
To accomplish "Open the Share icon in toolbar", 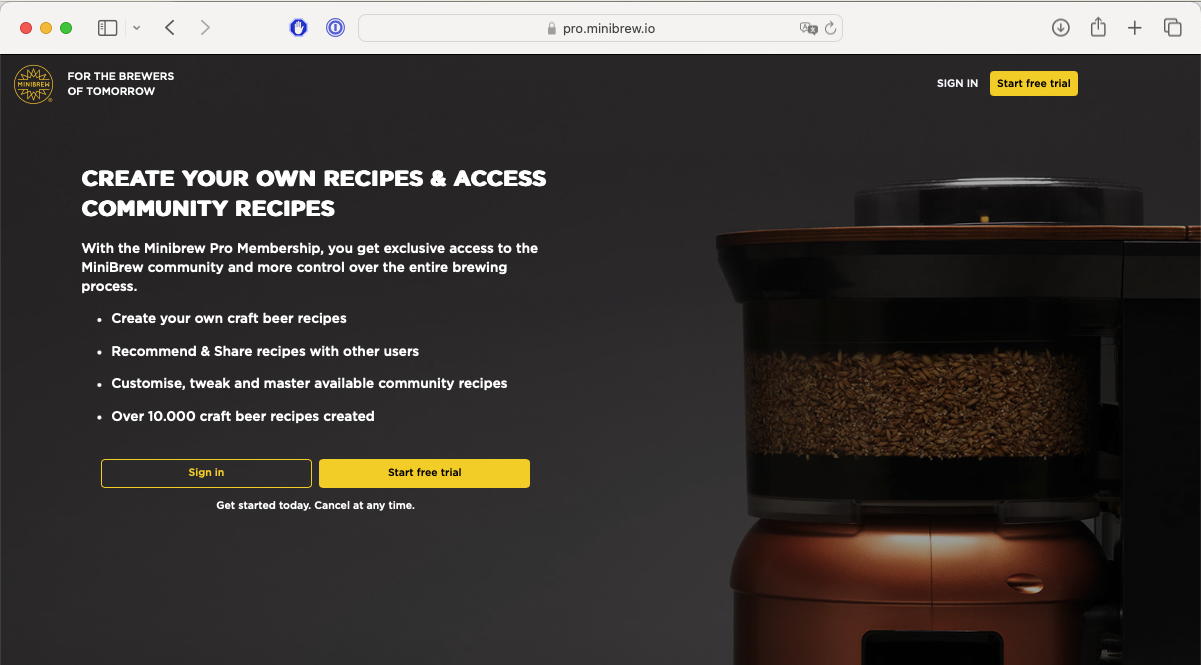I will (1098, 27).
